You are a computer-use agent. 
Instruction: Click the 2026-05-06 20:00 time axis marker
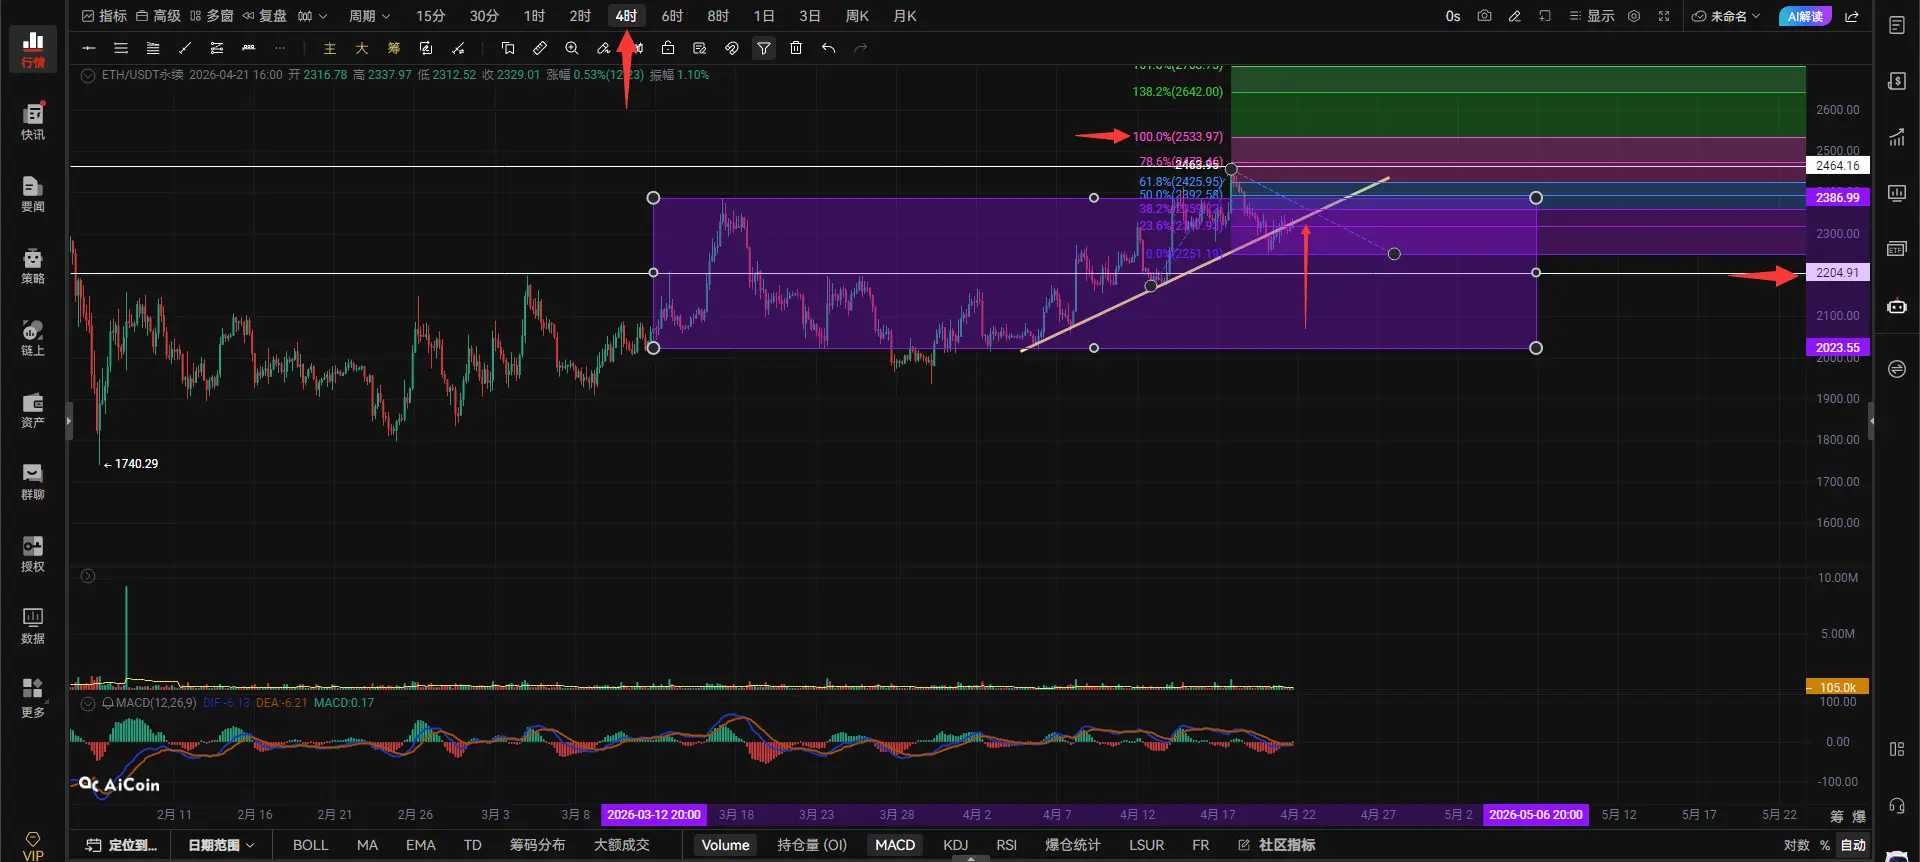pos(1536,815)
